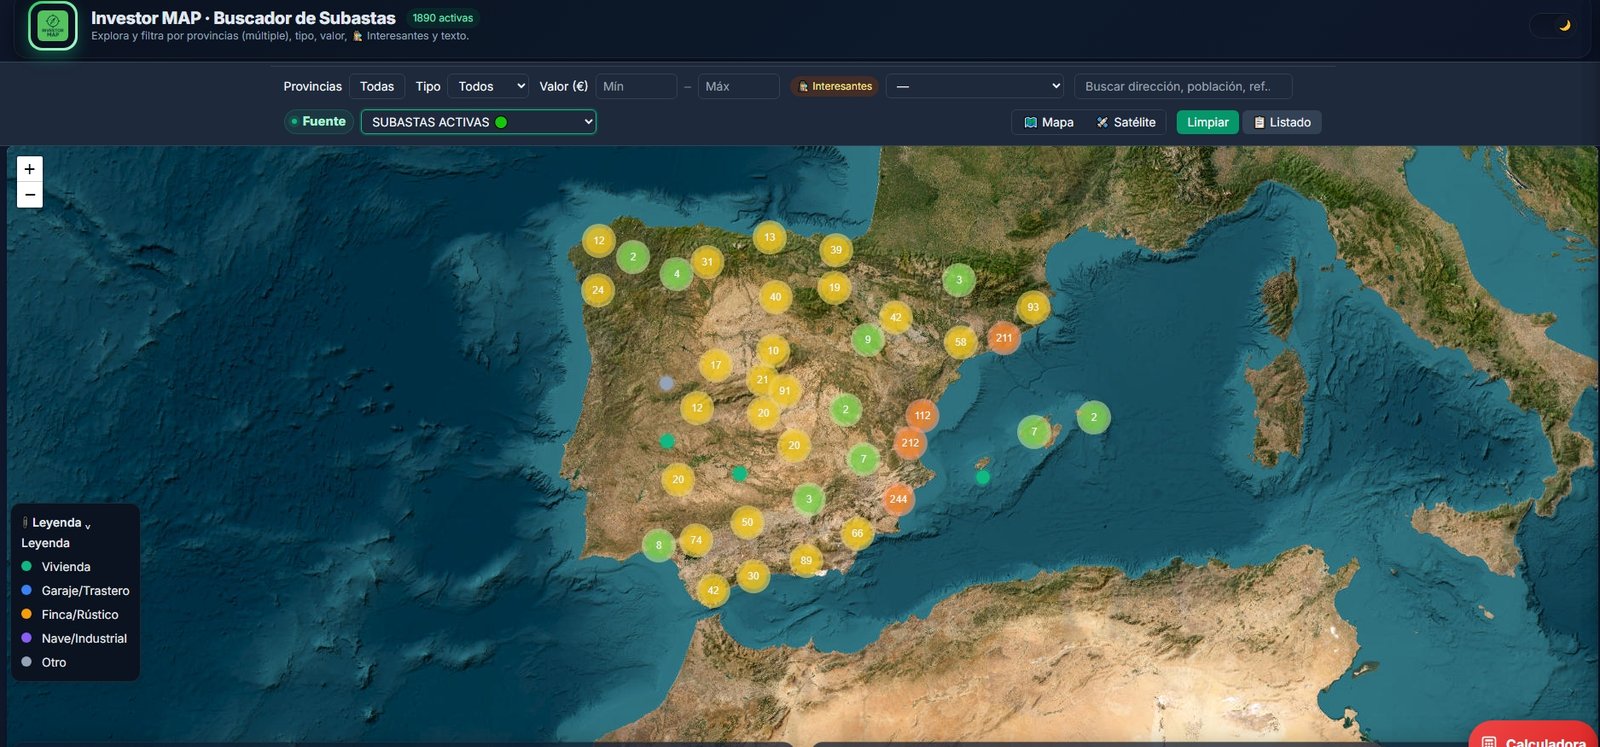
Task: Open the Calculadora tool
Action: click(1534, 739)
